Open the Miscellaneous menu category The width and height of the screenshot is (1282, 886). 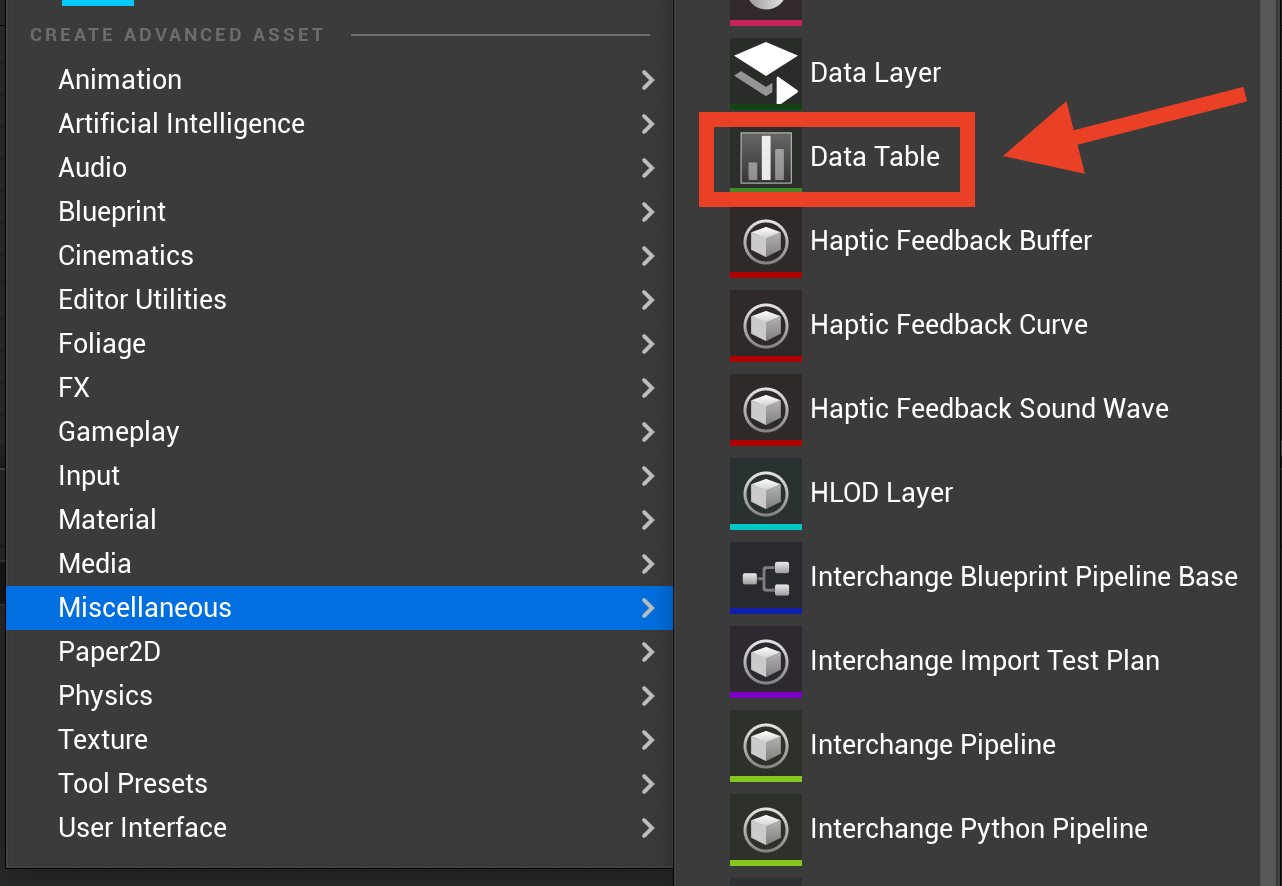(x=339, y=608)
